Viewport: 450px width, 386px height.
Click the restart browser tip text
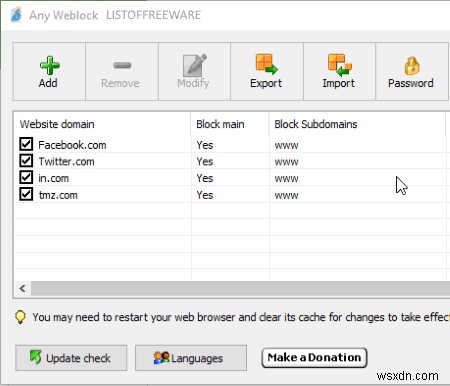tap(241, 317)
